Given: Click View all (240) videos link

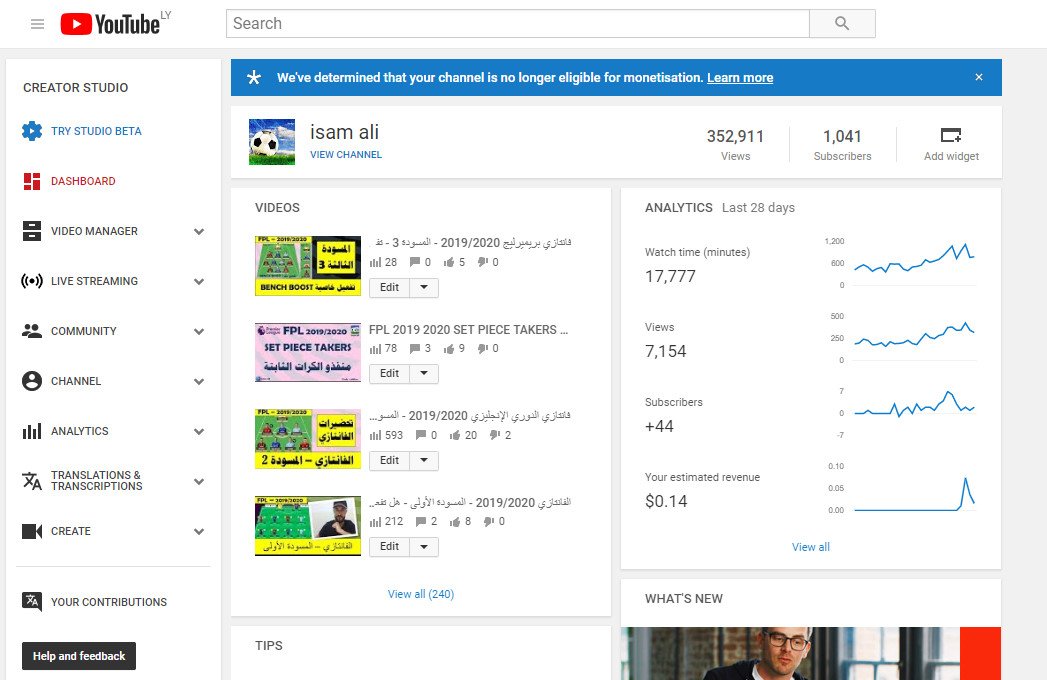Looking at the screenshot, I should [x=421, y=594].
